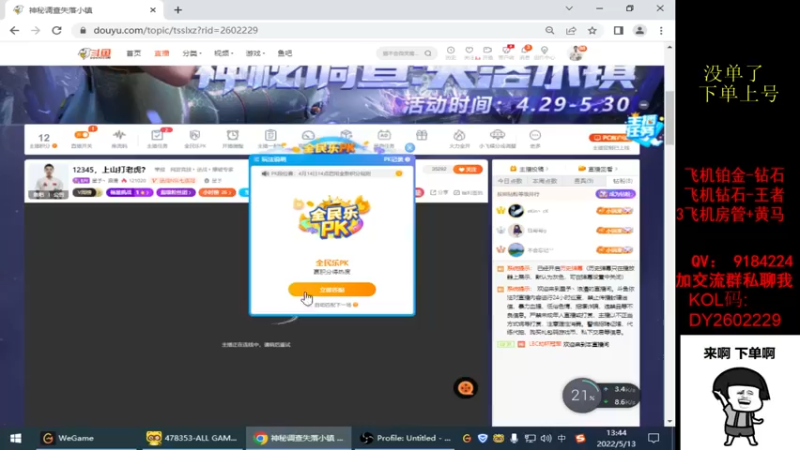The height and width of the screenshot is (450, 800).
Task: Switch to the 钻粉 tab
Action: click(622, 181)
